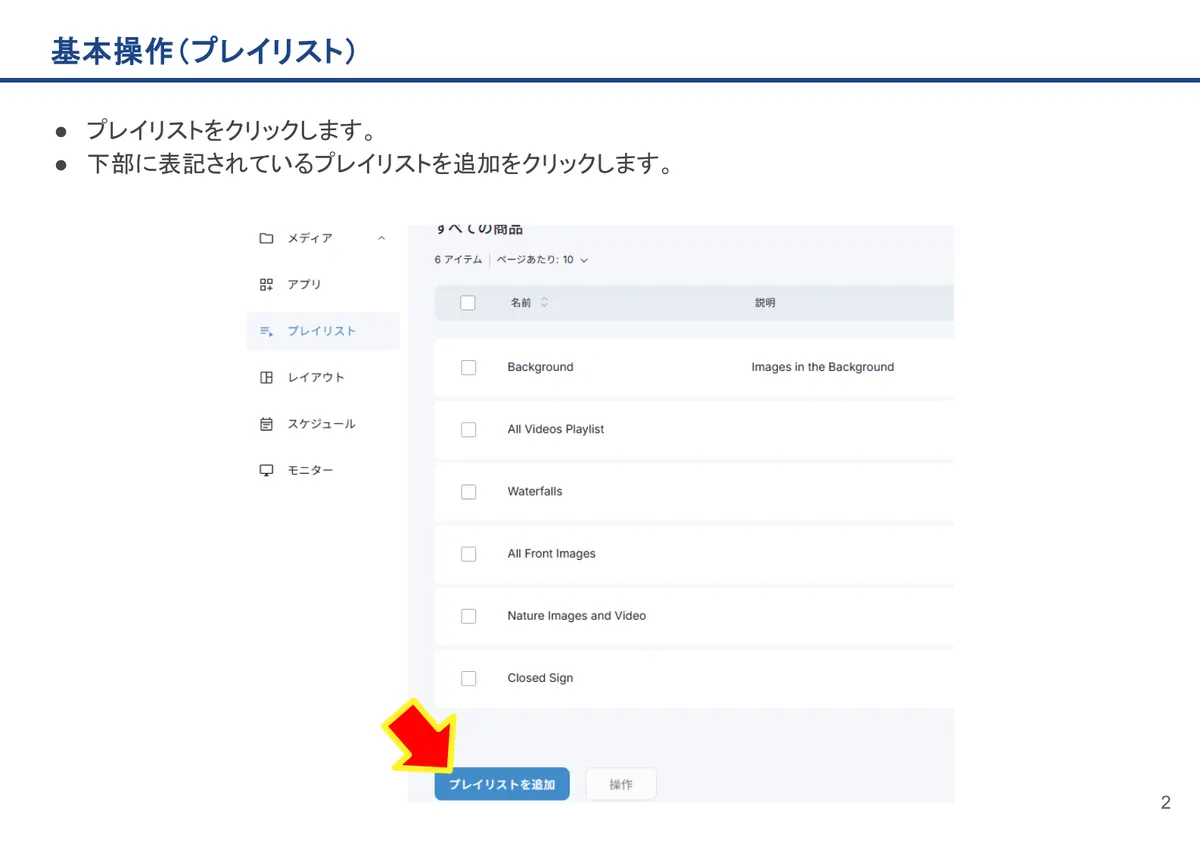Open the Closed Sign playlist
This screenshot has height=849, width=1200.
tap(540, 678)
